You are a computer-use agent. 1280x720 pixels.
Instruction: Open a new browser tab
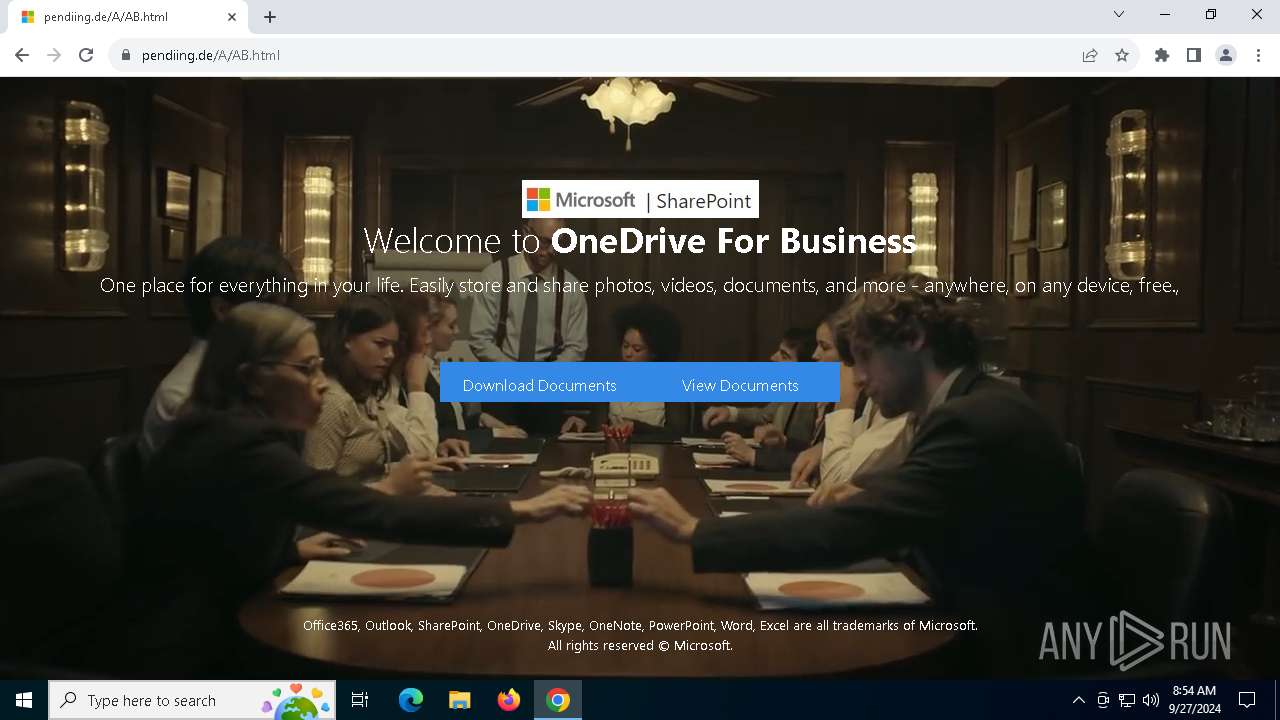(270, 17)
